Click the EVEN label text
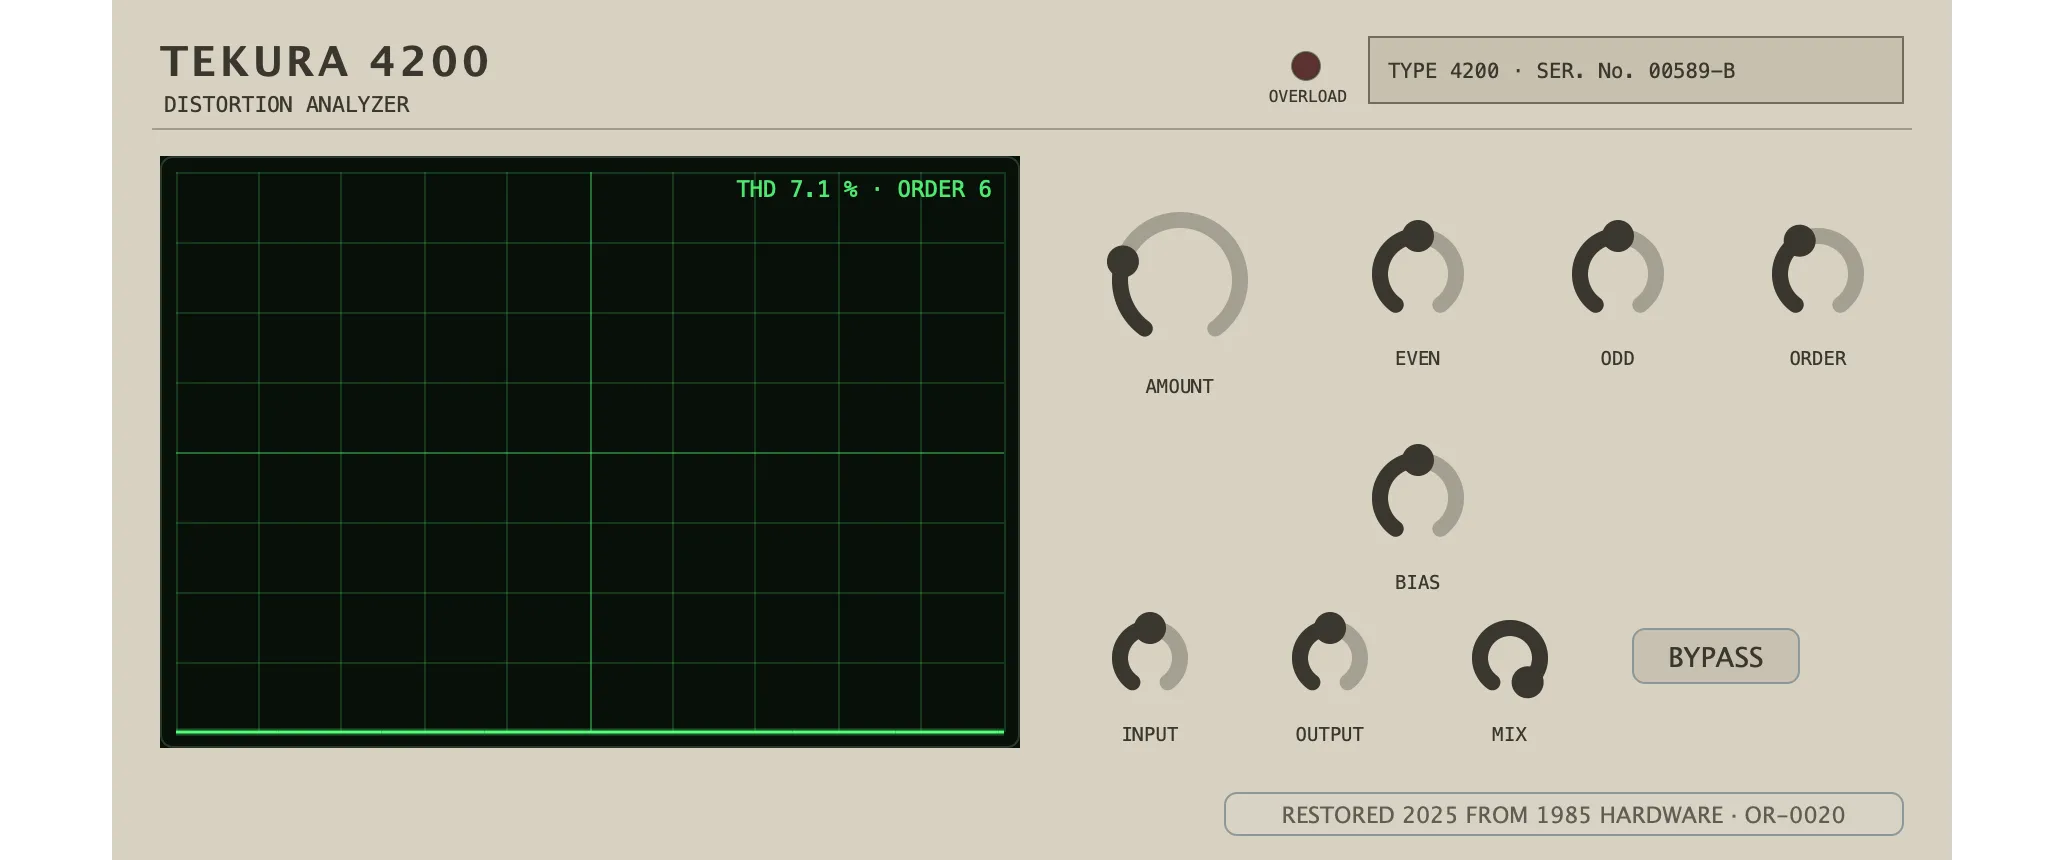The image size is (2064, 860). [x=1418, y=358]
